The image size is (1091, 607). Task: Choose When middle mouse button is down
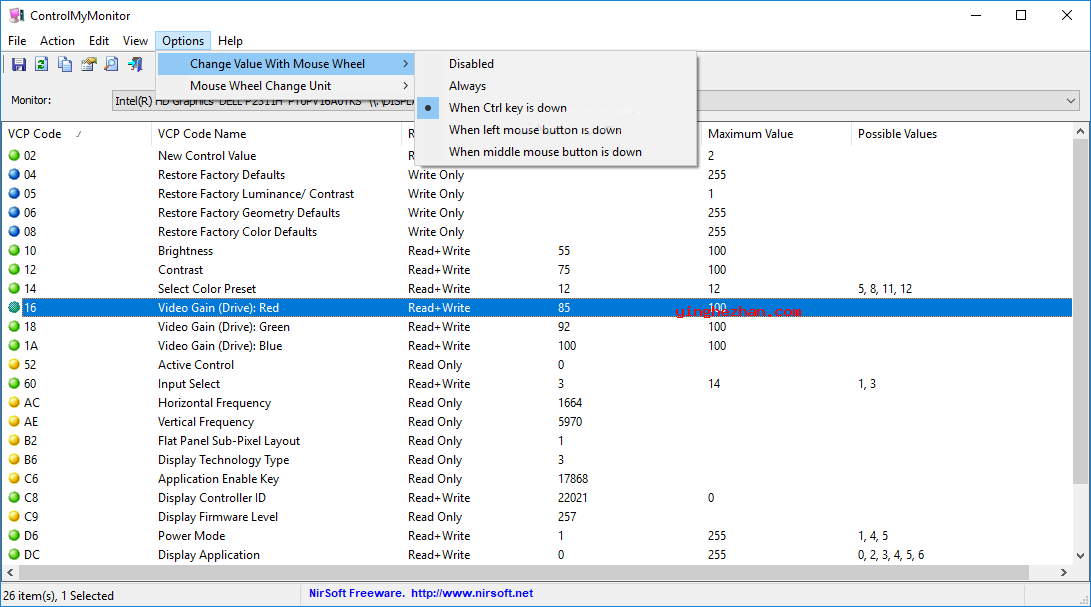pos(556,152)
